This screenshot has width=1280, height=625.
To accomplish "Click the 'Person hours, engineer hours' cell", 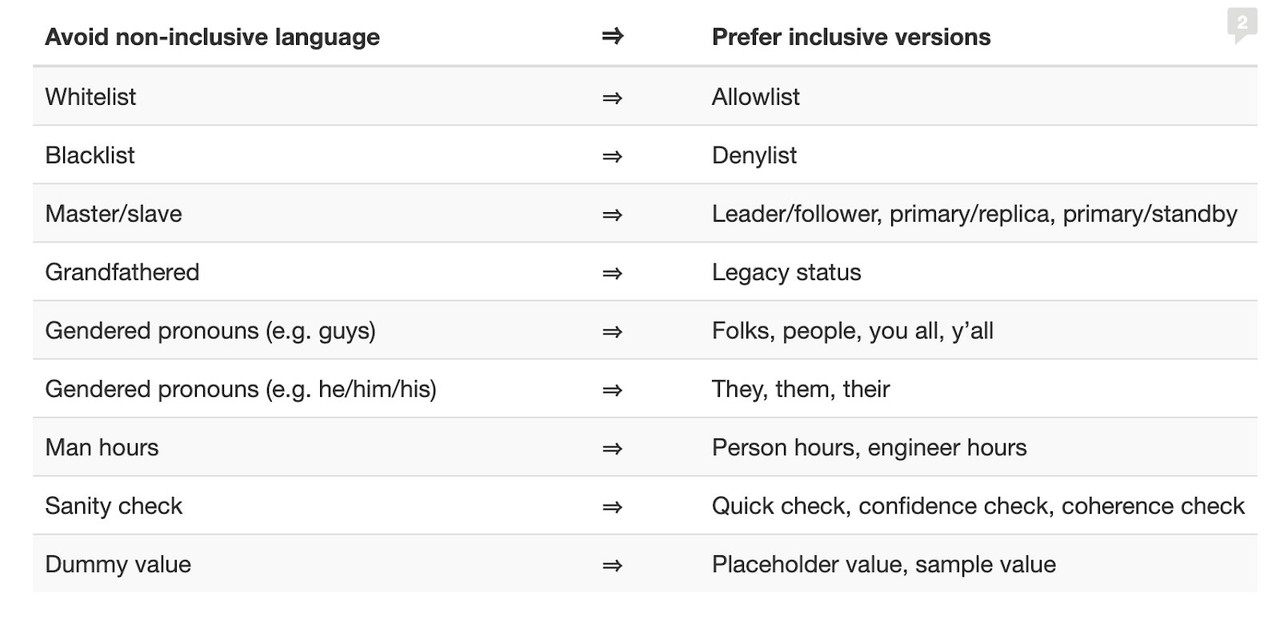I will [869, 448].
